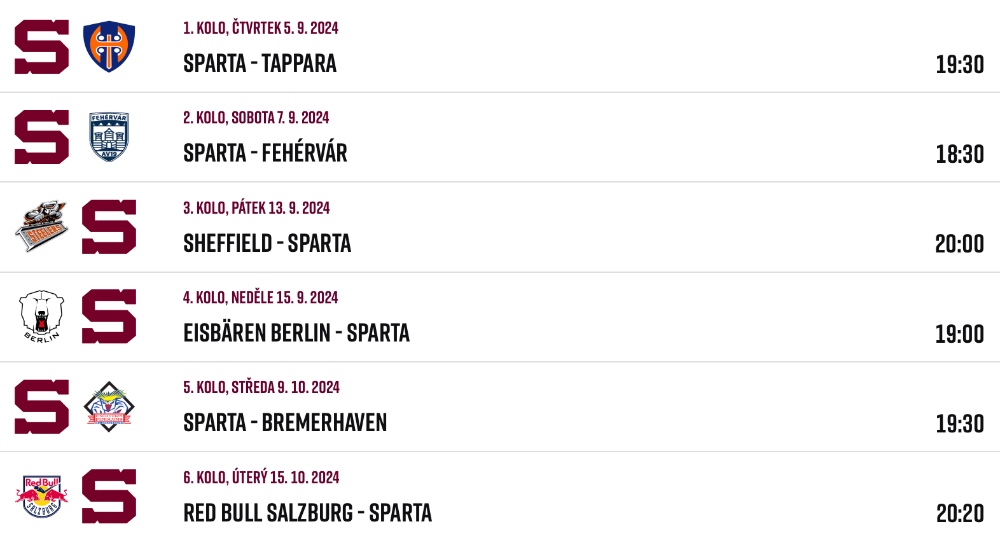This screenshot has width=1000, height=538.
Task: Click the Fehérvár AV19 crest logo
Action: click(x=109, y=137)
